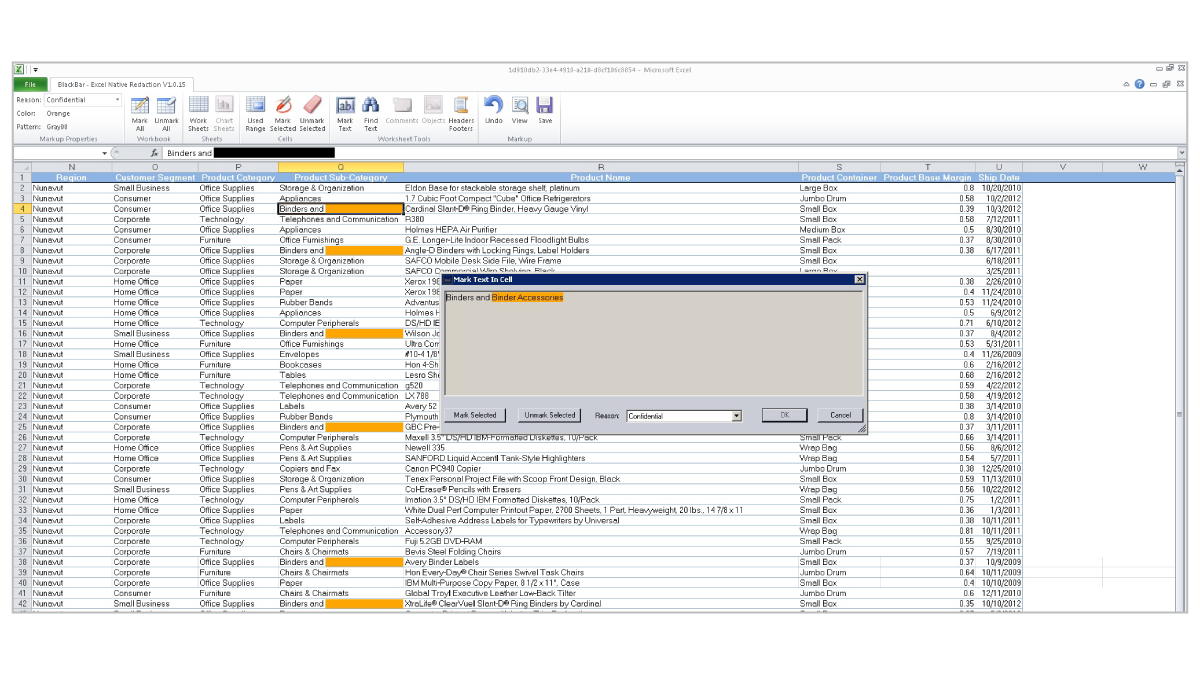Click the 'Avery Binder Labels' cell
This screenshot has height=675, width=1200.
click(x=601, y=562)
